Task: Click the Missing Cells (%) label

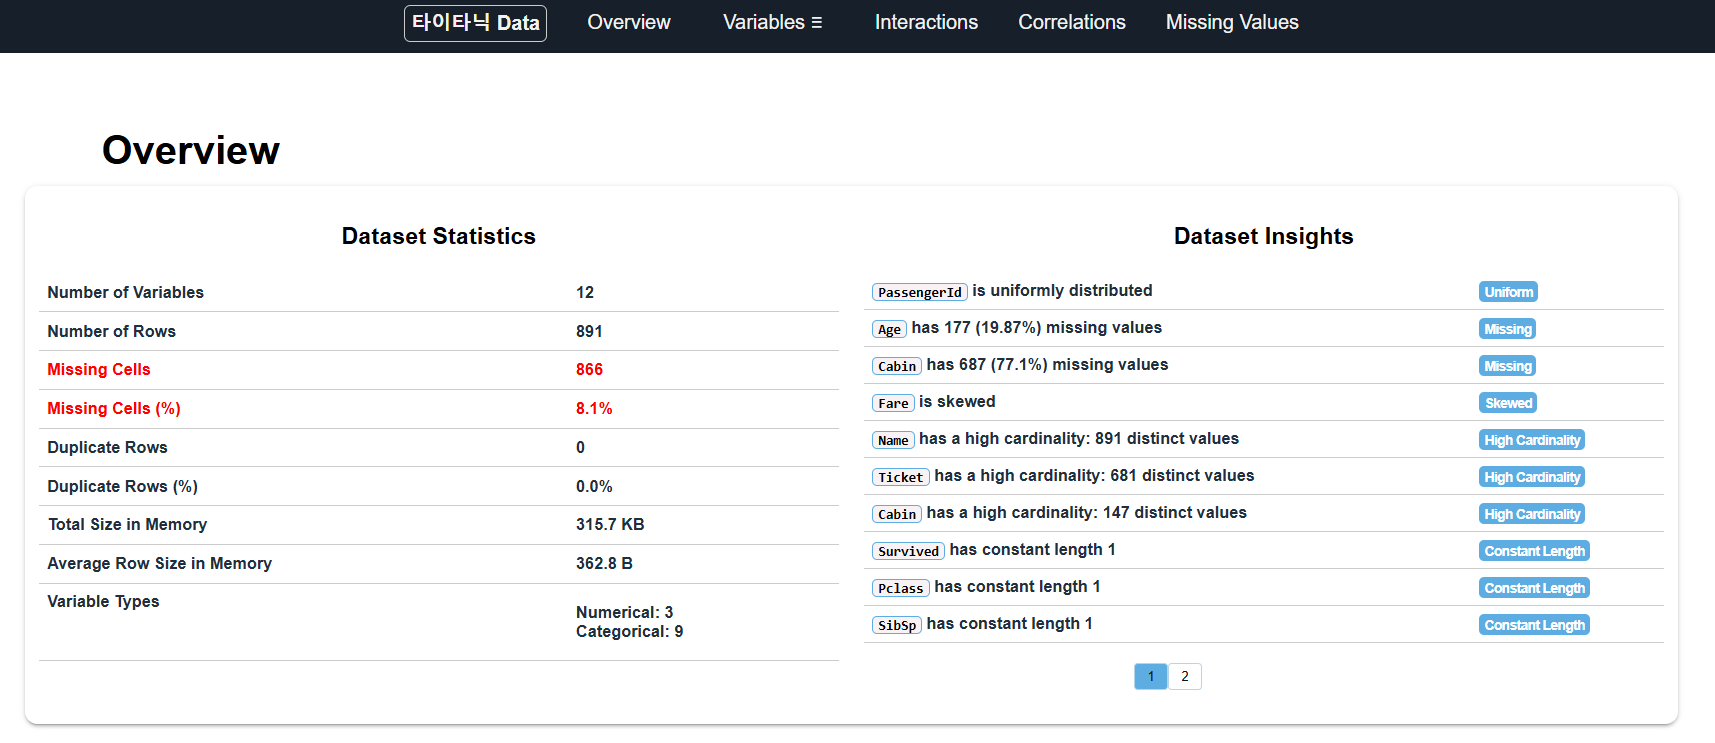Action: click(114, 409)
